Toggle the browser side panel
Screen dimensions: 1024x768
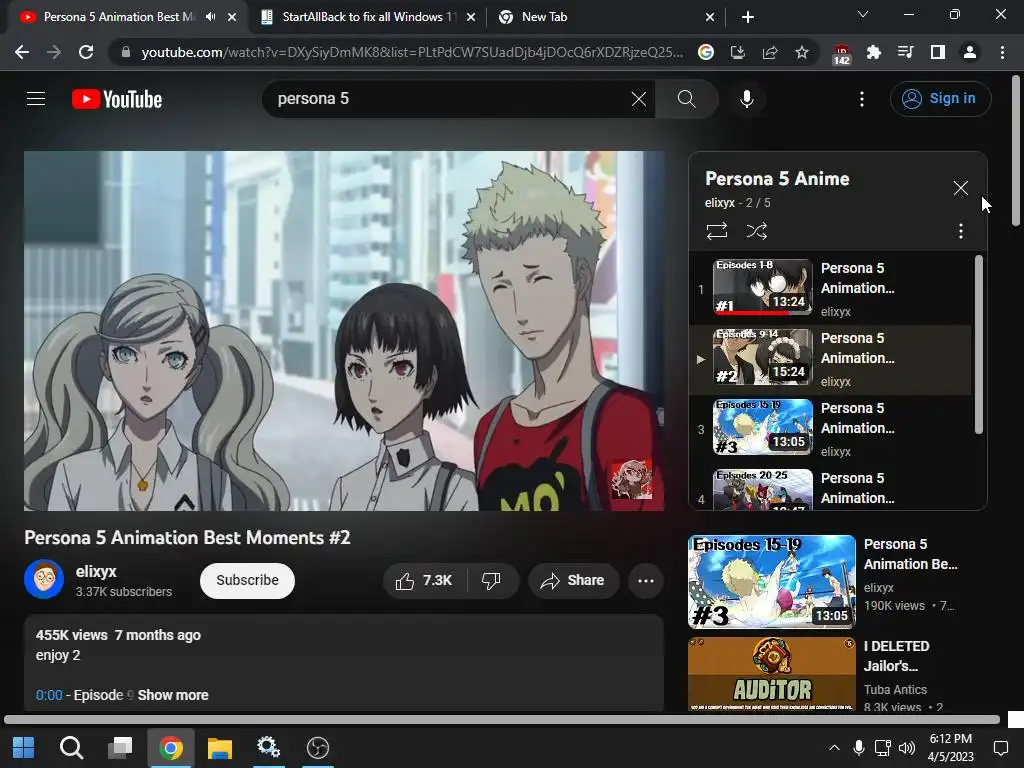point(937,52)
